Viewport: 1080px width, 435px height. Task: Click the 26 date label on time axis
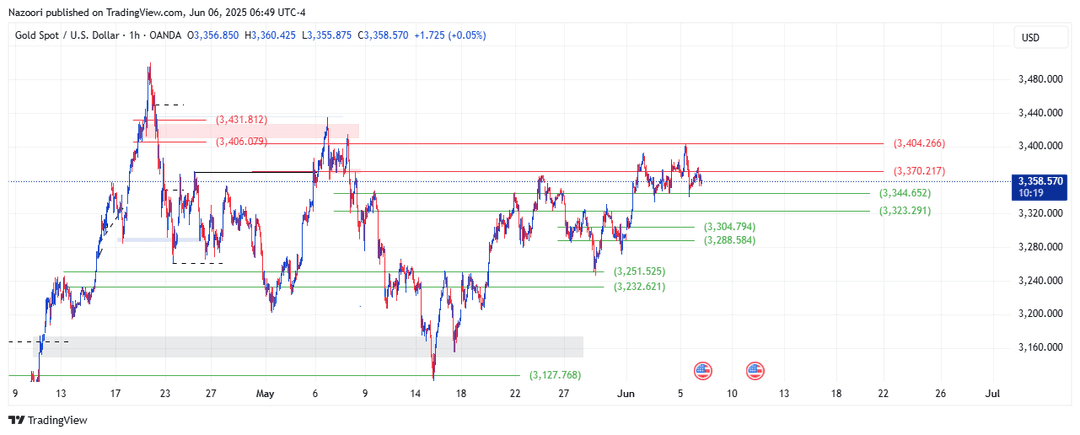pyautogui.click(x=941, y=394)
